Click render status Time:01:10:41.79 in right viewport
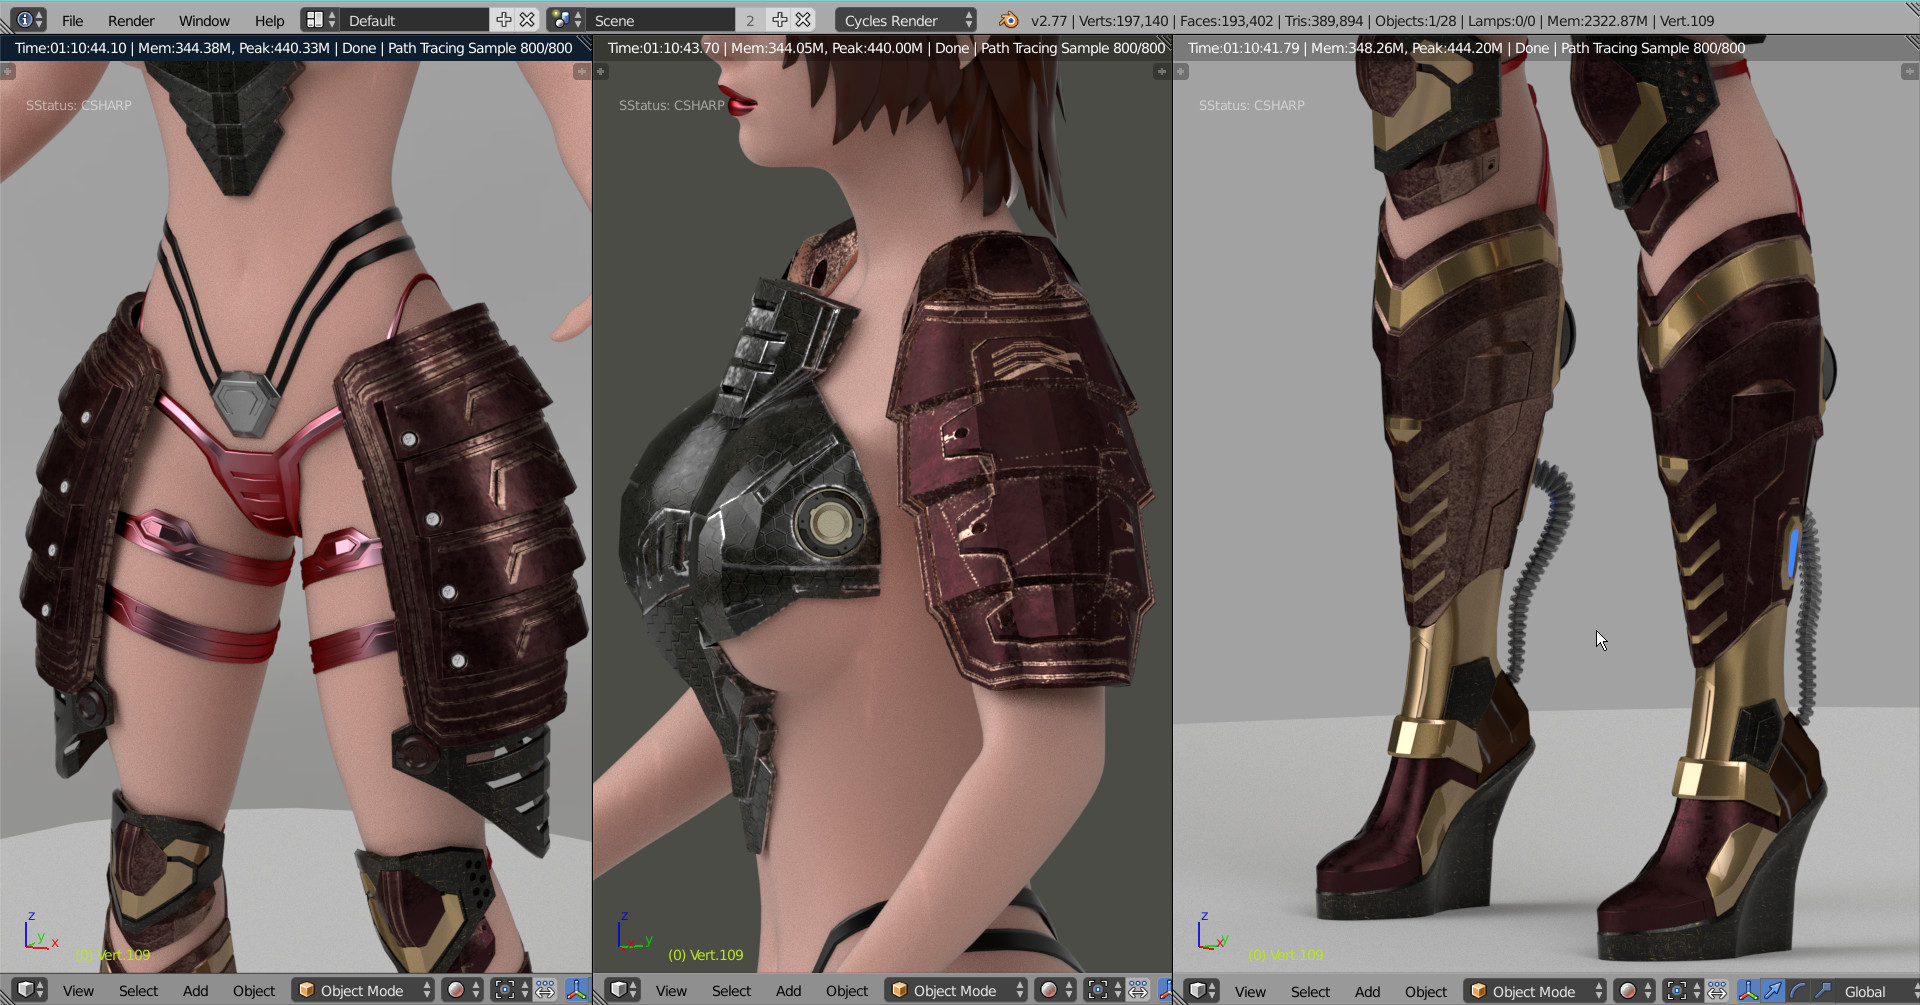 [x=1243, y=48]
